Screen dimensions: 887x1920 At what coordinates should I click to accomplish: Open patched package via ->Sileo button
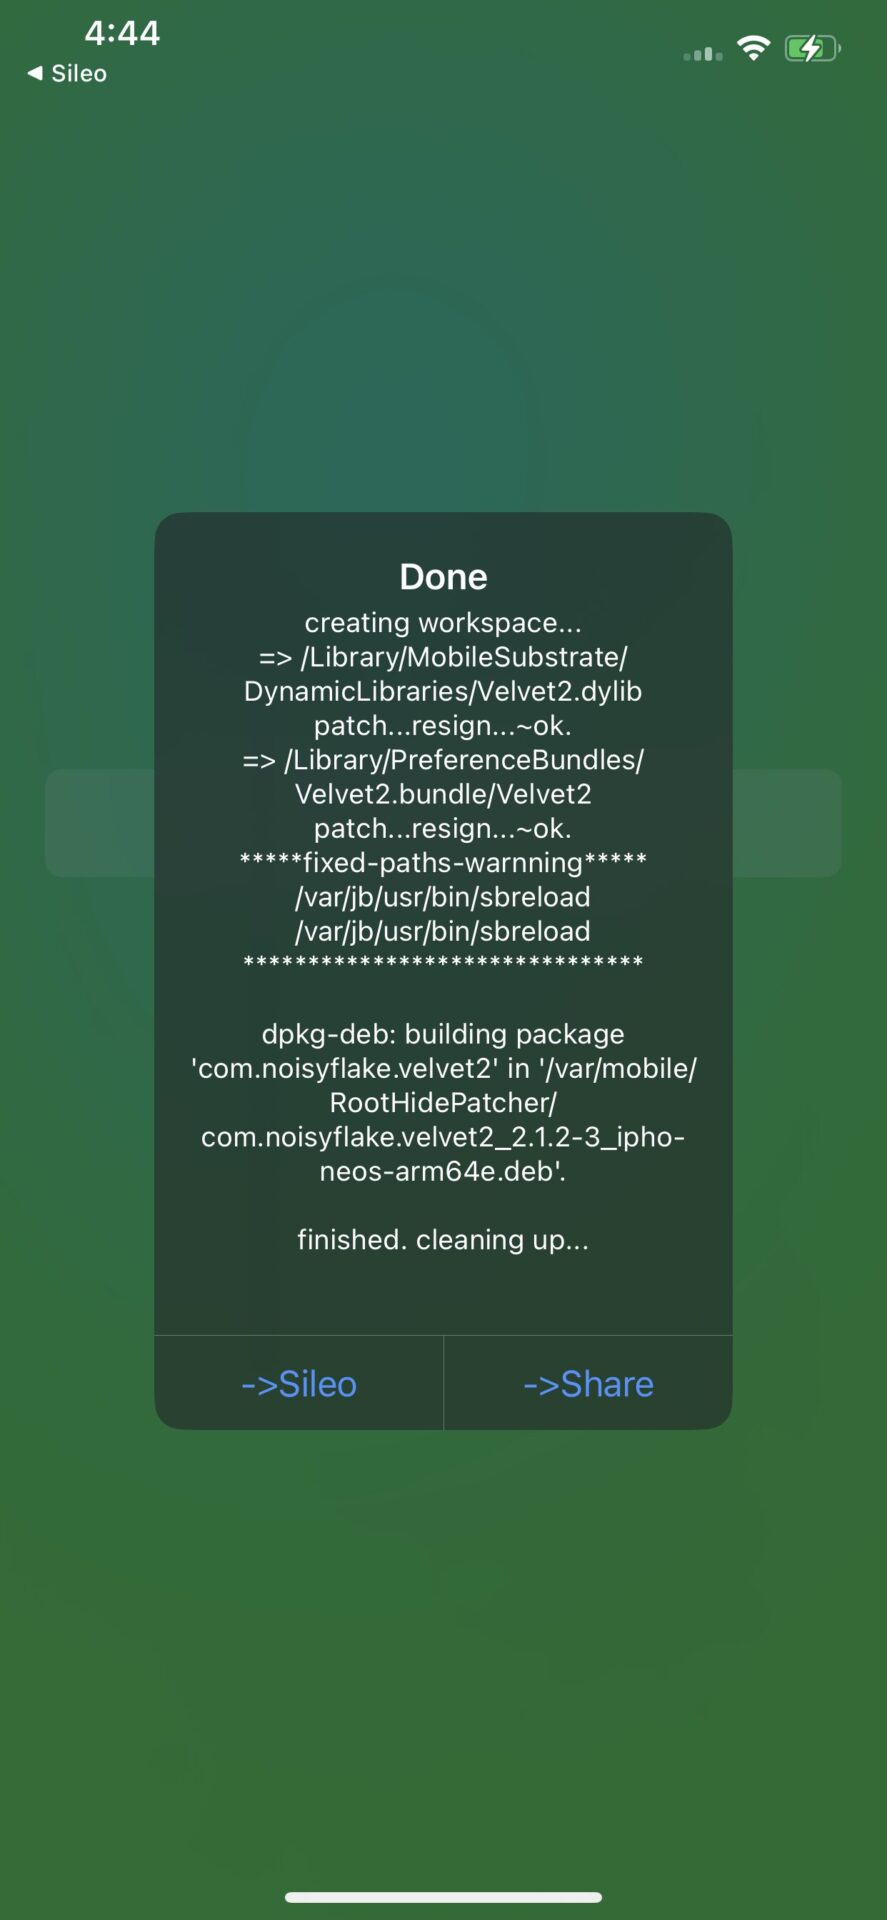pos(299,1384)
